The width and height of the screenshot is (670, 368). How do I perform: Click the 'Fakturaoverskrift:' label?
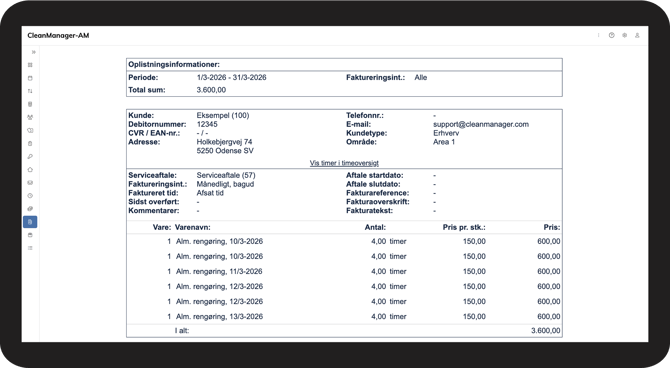pyautogui.click(x=378, y=202)
